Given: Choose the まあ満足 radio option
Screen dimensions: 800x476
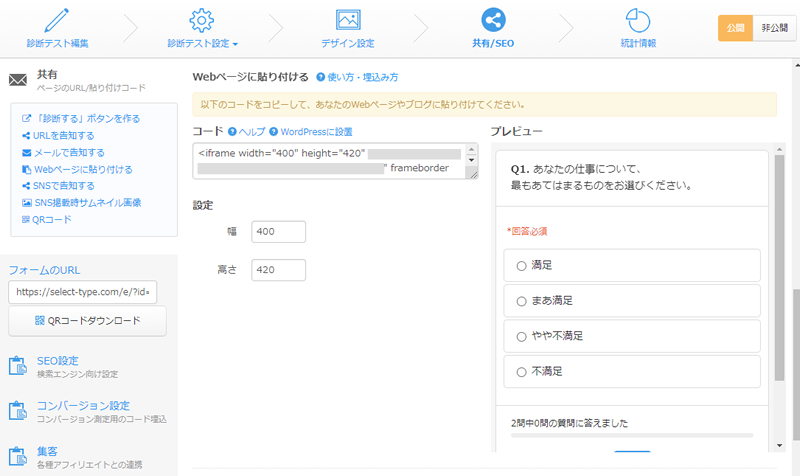Looking at the screenshot, I should point(521,301).
